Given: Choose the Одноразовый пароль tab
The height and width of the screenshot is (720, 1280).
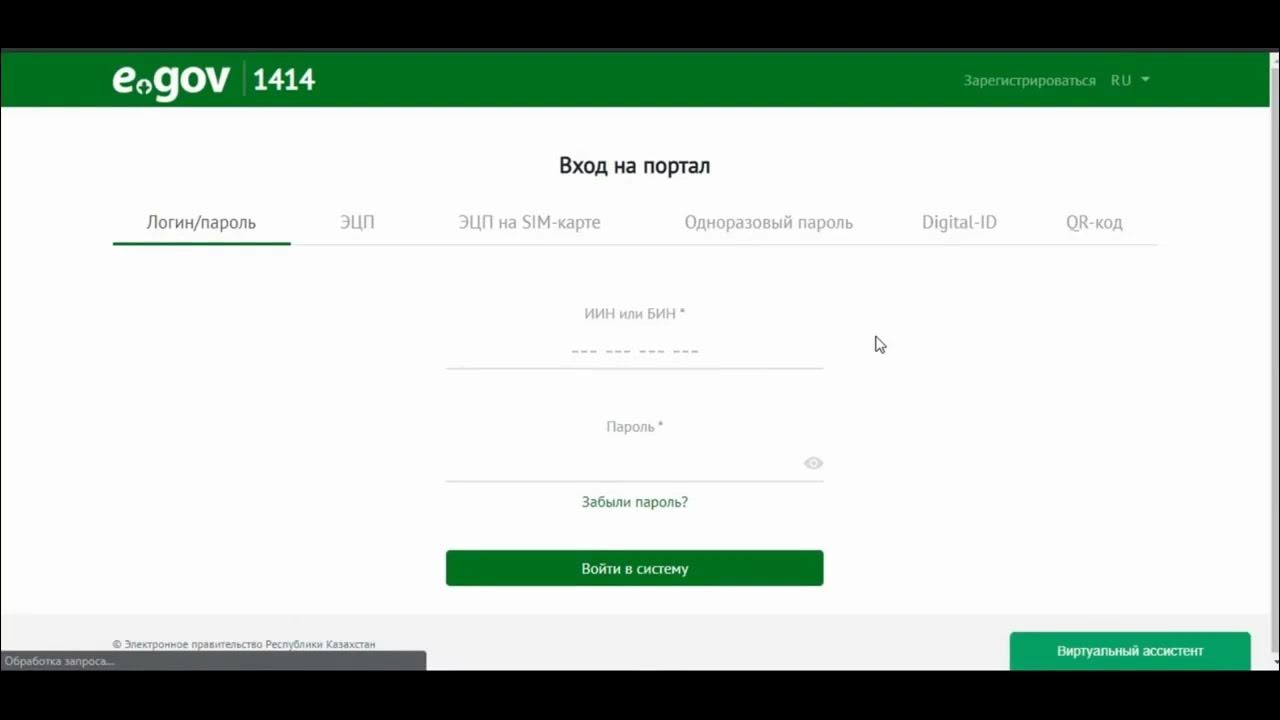Looking at the screenshot, I should 768,222.
